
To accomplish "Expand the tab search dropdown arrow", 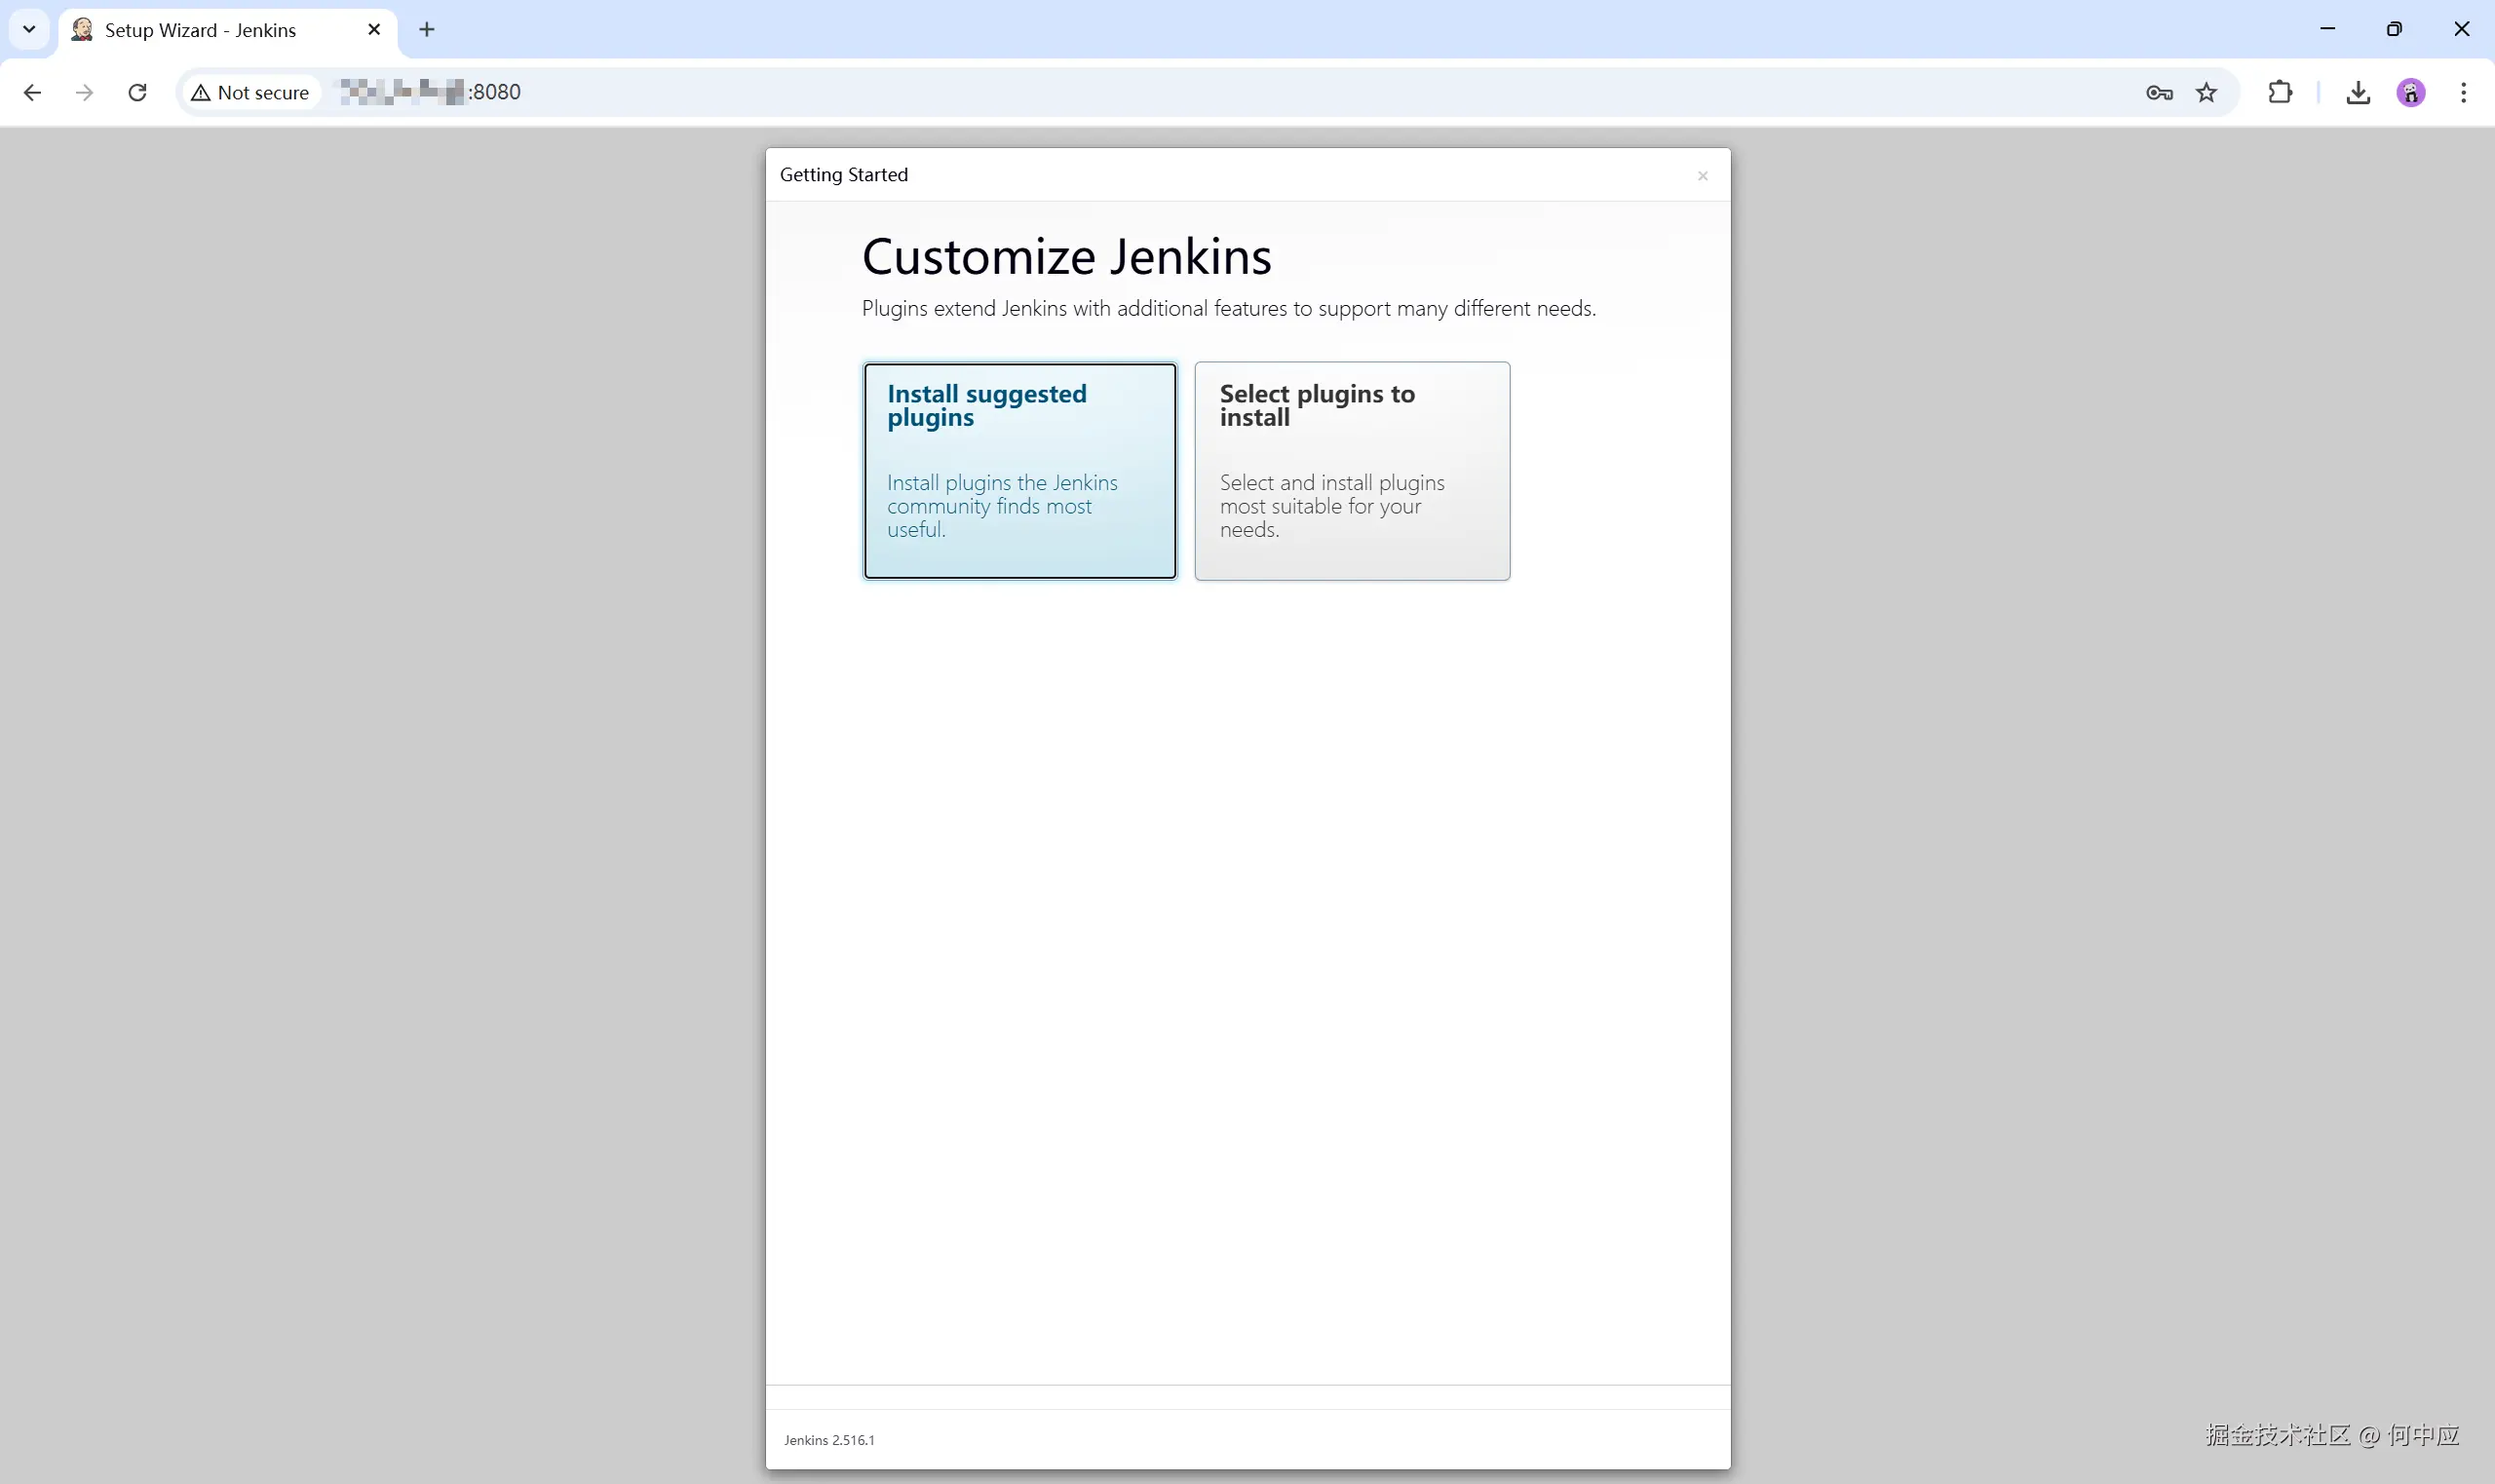I will coord(29,29).
